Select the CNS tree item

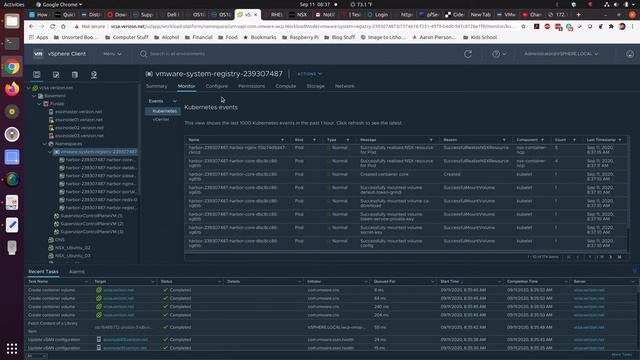click(x=60, y=240)
